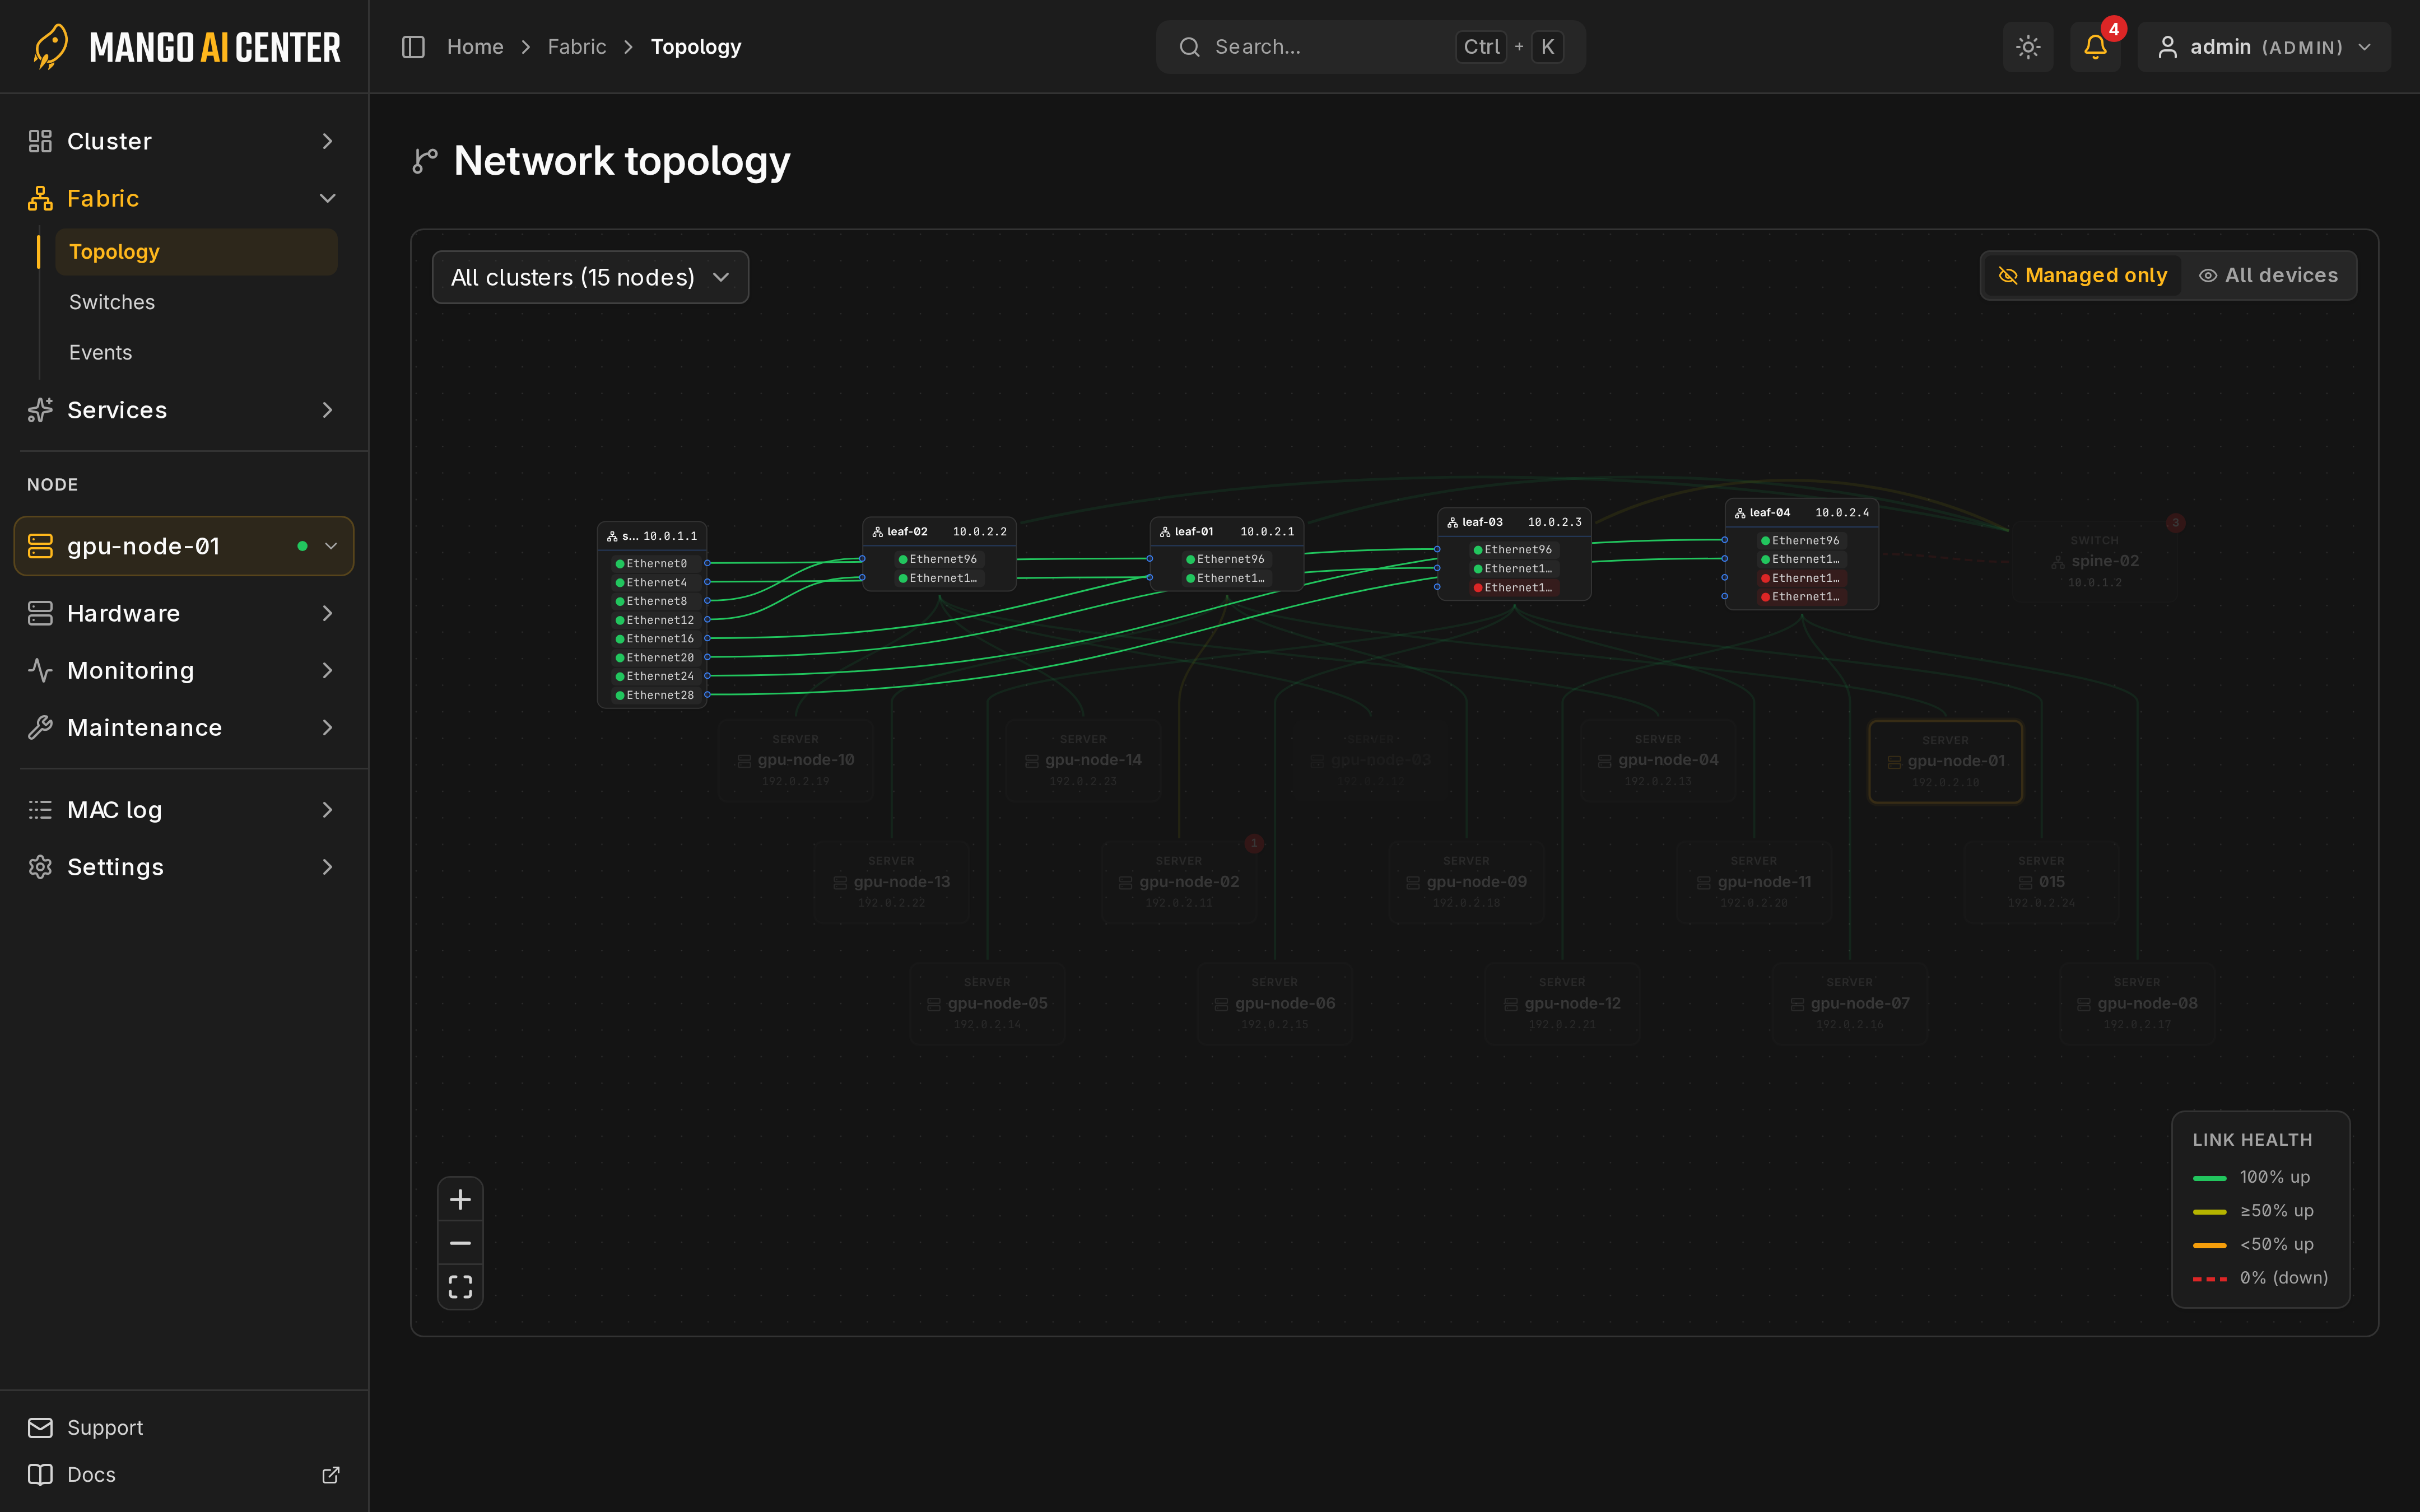Viewport: 2420px width, 1512px height.
Task: Click the Docs external-link icon
Action: 331,1475
